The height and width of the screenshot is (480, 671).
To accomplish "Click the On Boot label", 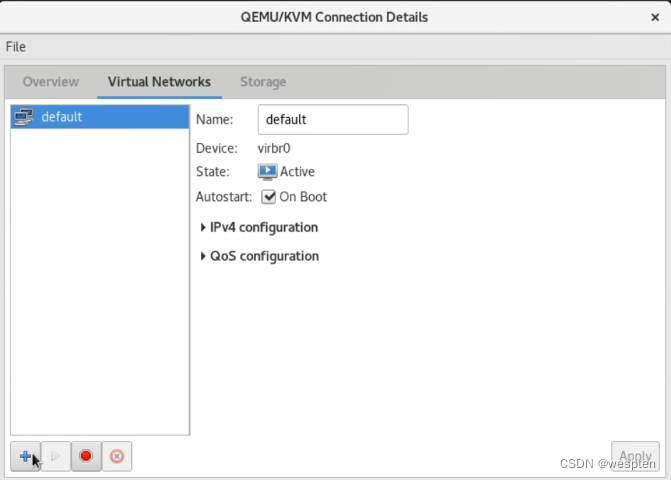I will click(303, 197).
